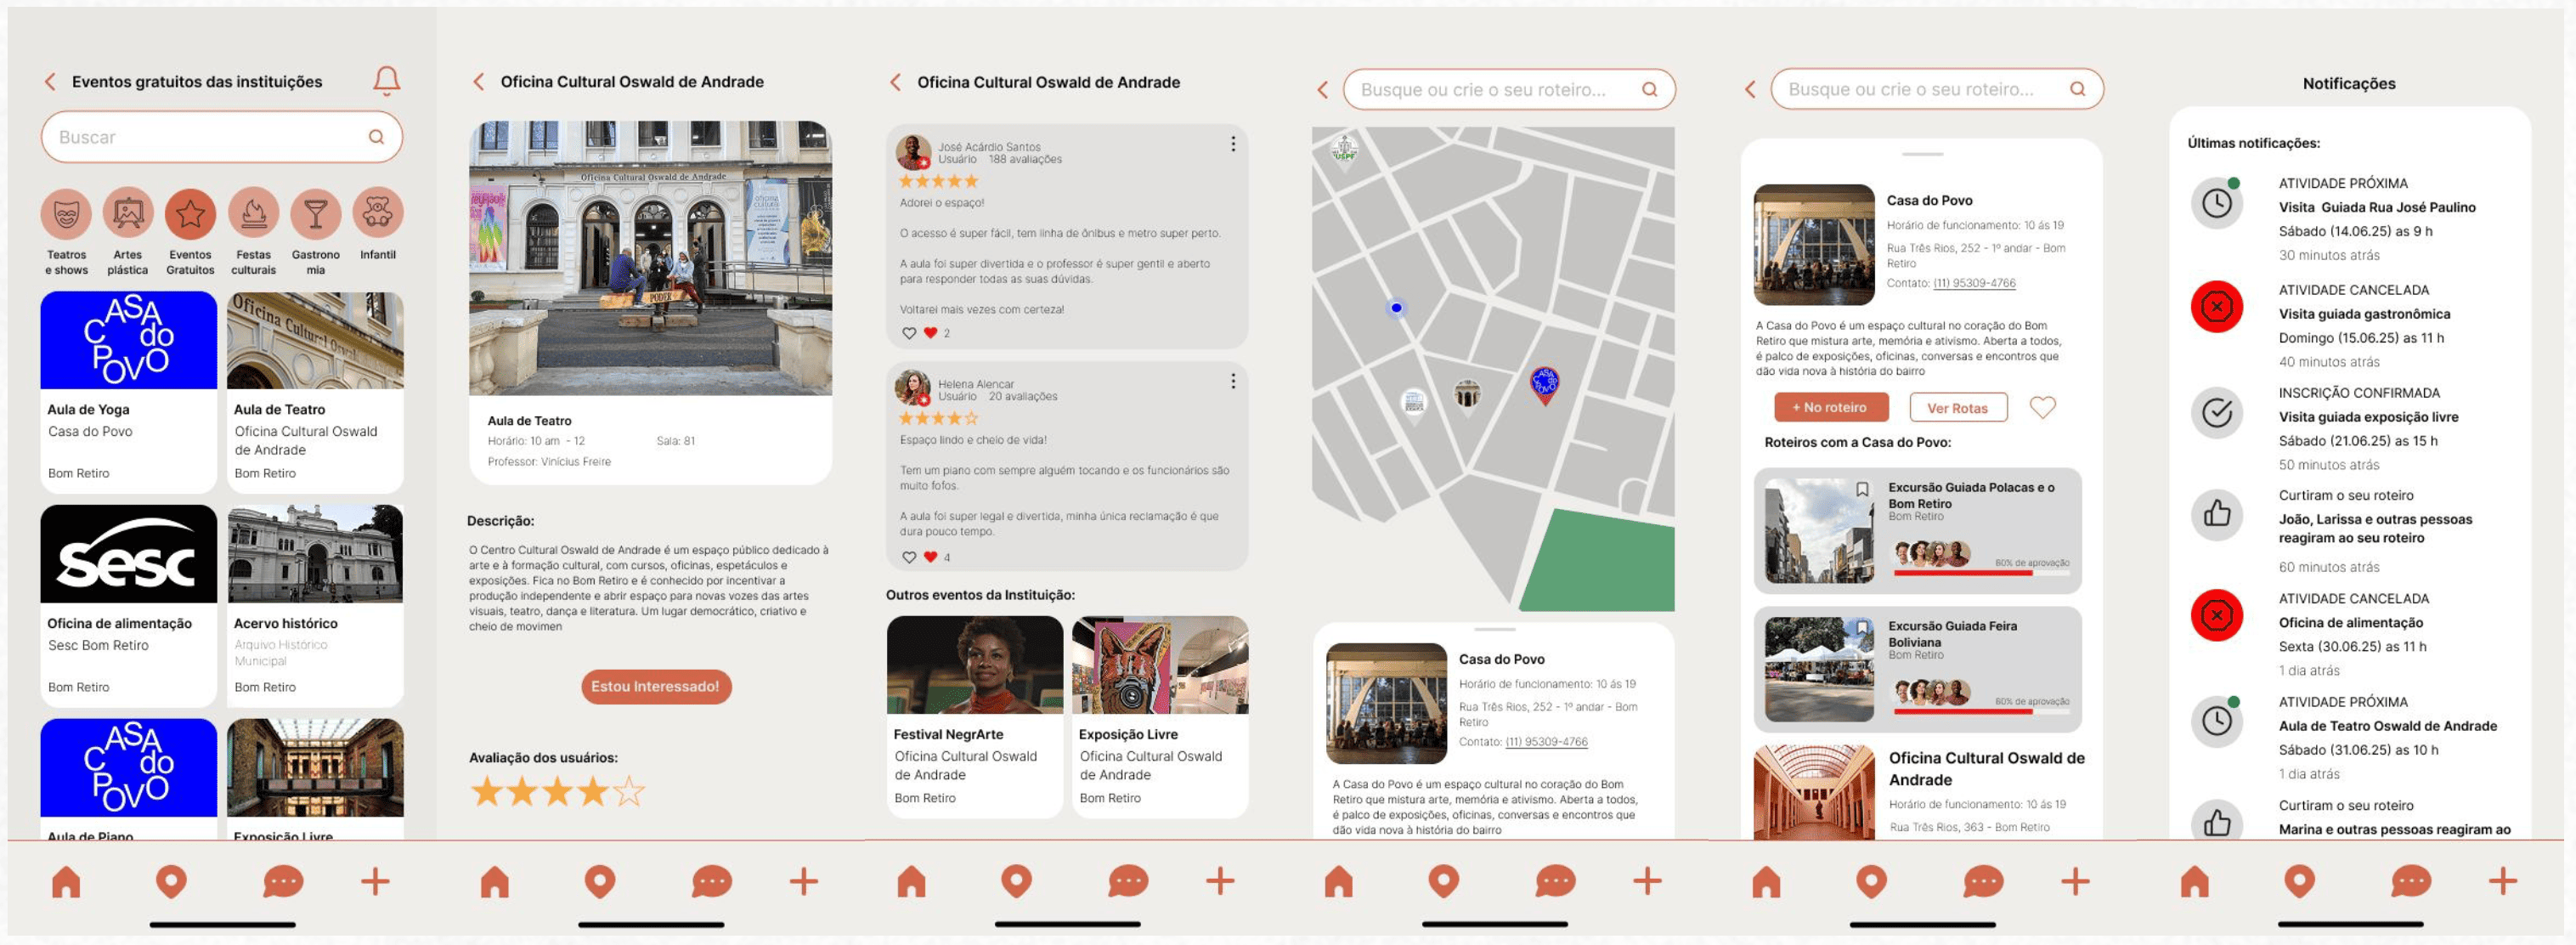Toggle the Eventos Gratuitos star filter
2576x945 pixels.
tap(190, 214)
